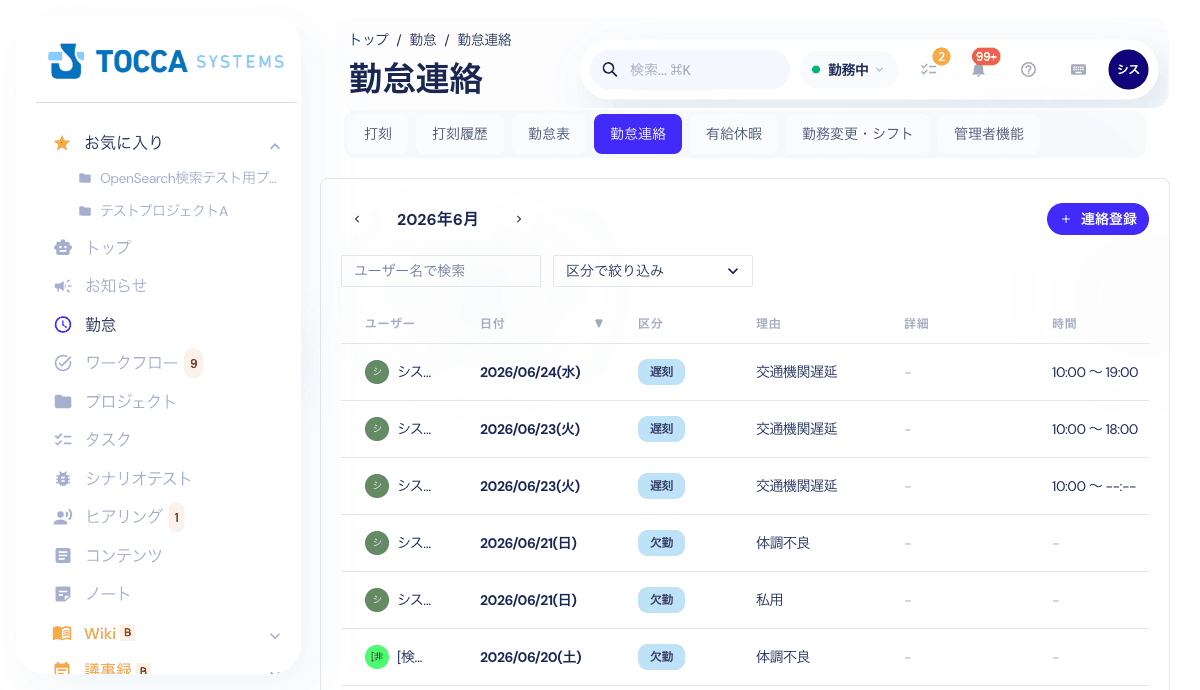Click the ワークフロー checkmark icon
This screenshot has height=690, width=1200.
(x=63, y=363)
